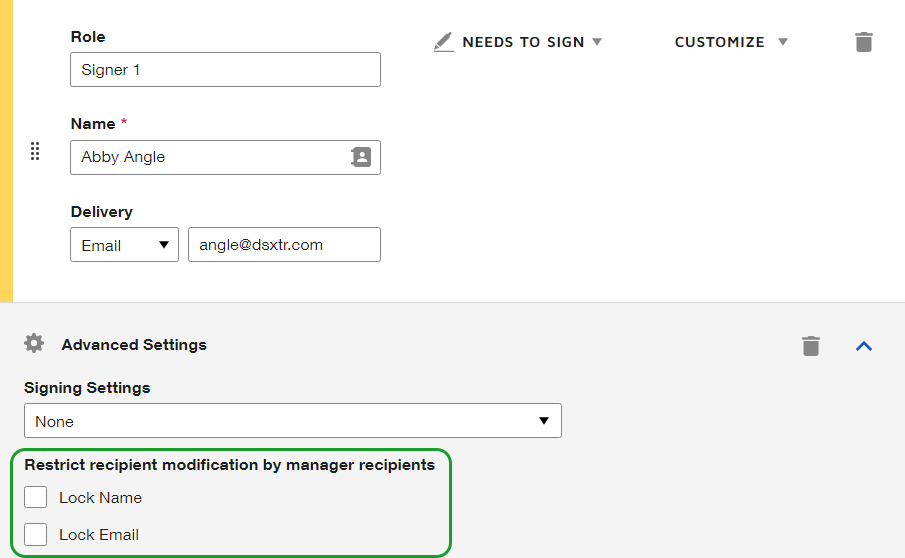
Task: Click the Lock Name label text
Action: point(100,497)
